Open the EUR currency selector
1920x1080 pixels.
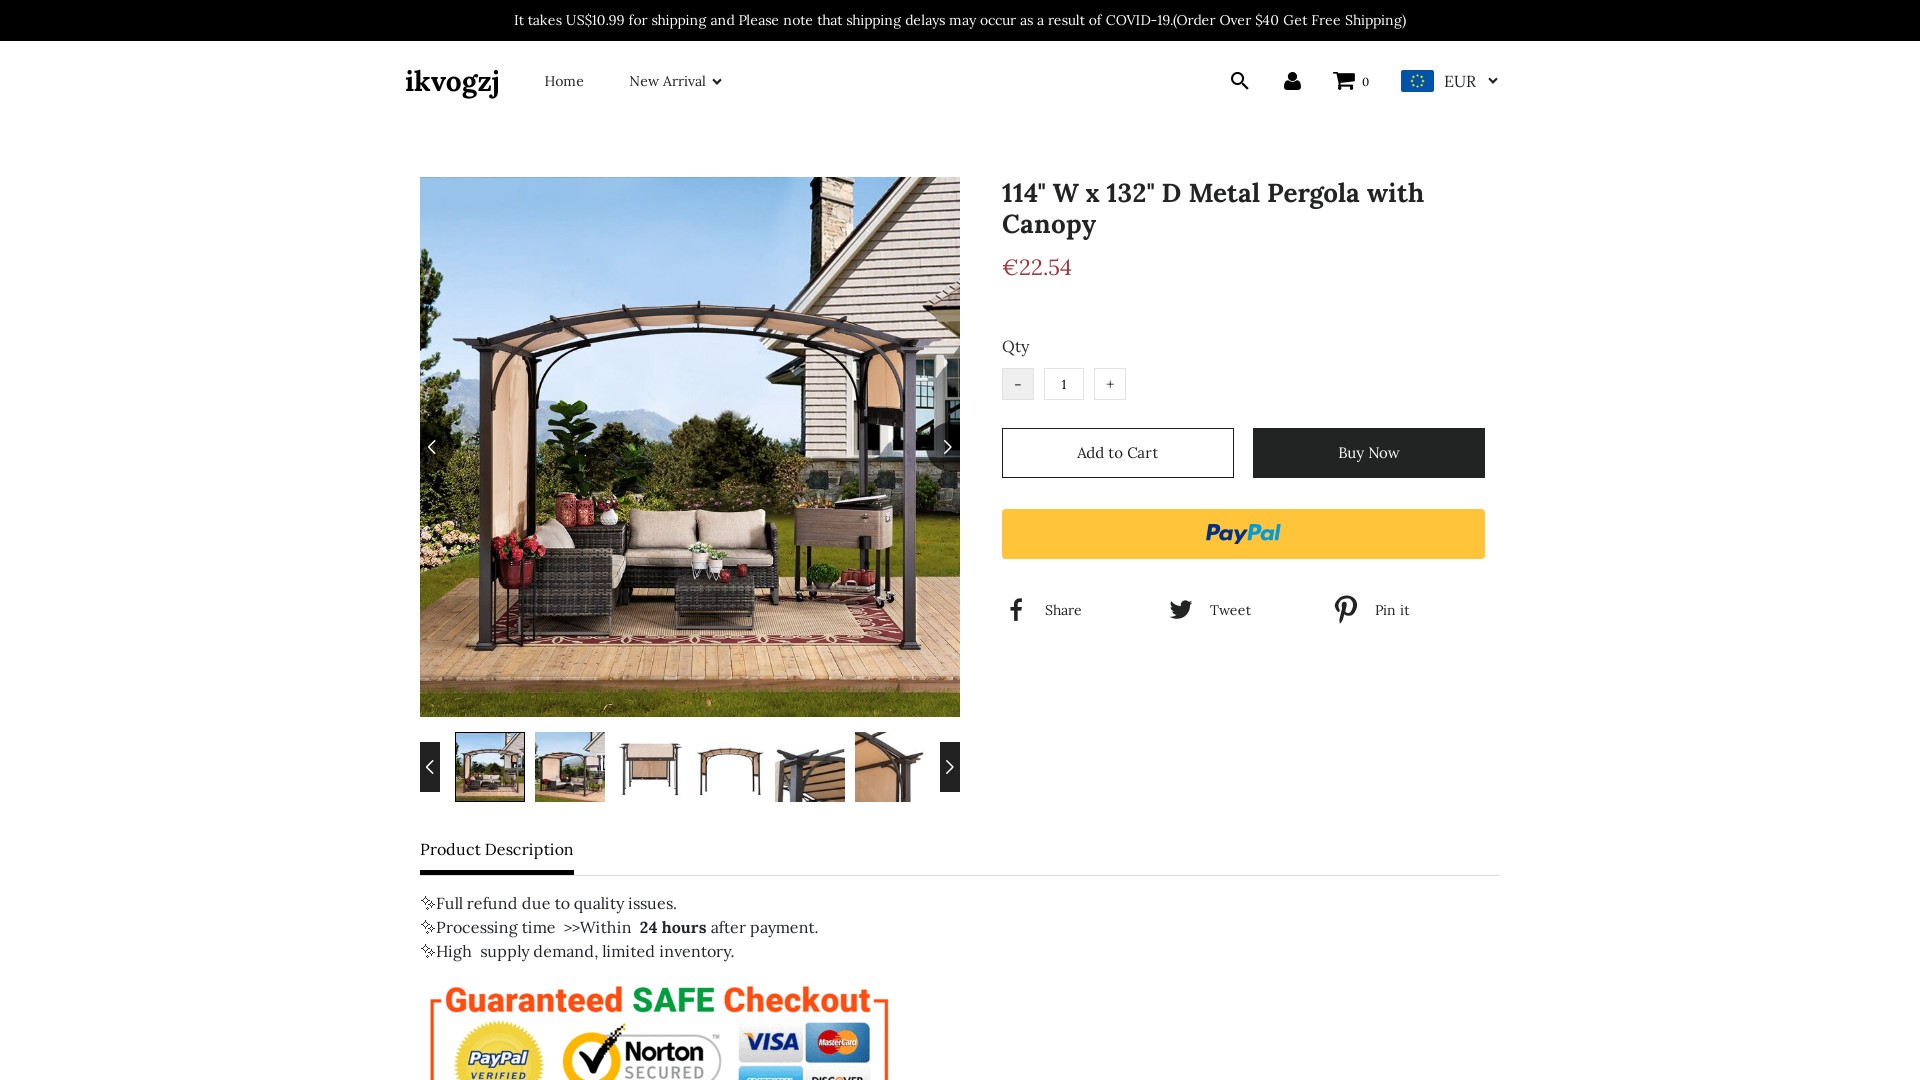click(x=1449, y=81)
